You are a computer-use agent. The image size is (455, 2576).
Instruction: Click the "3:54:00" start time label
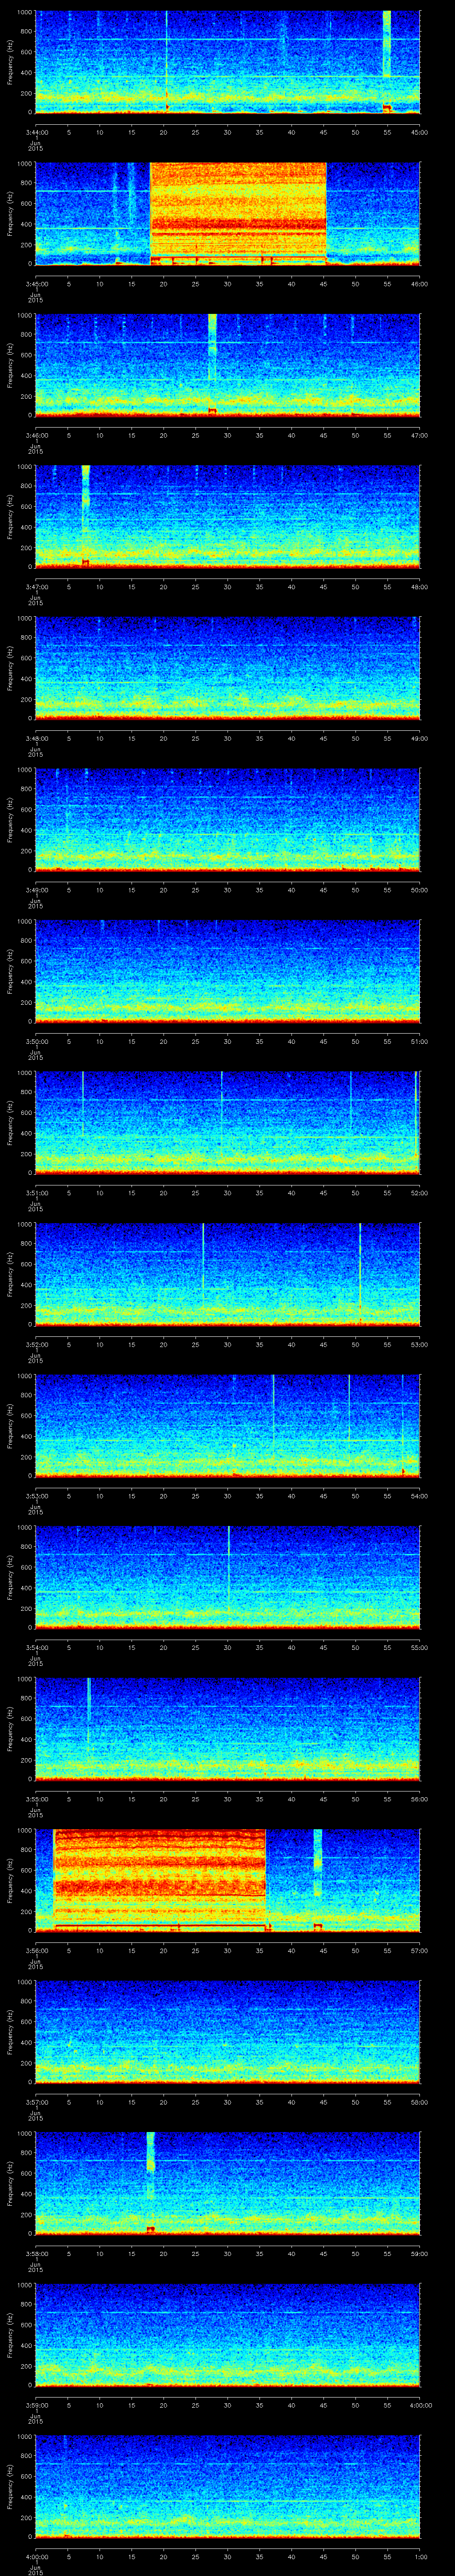[36, 1647]
